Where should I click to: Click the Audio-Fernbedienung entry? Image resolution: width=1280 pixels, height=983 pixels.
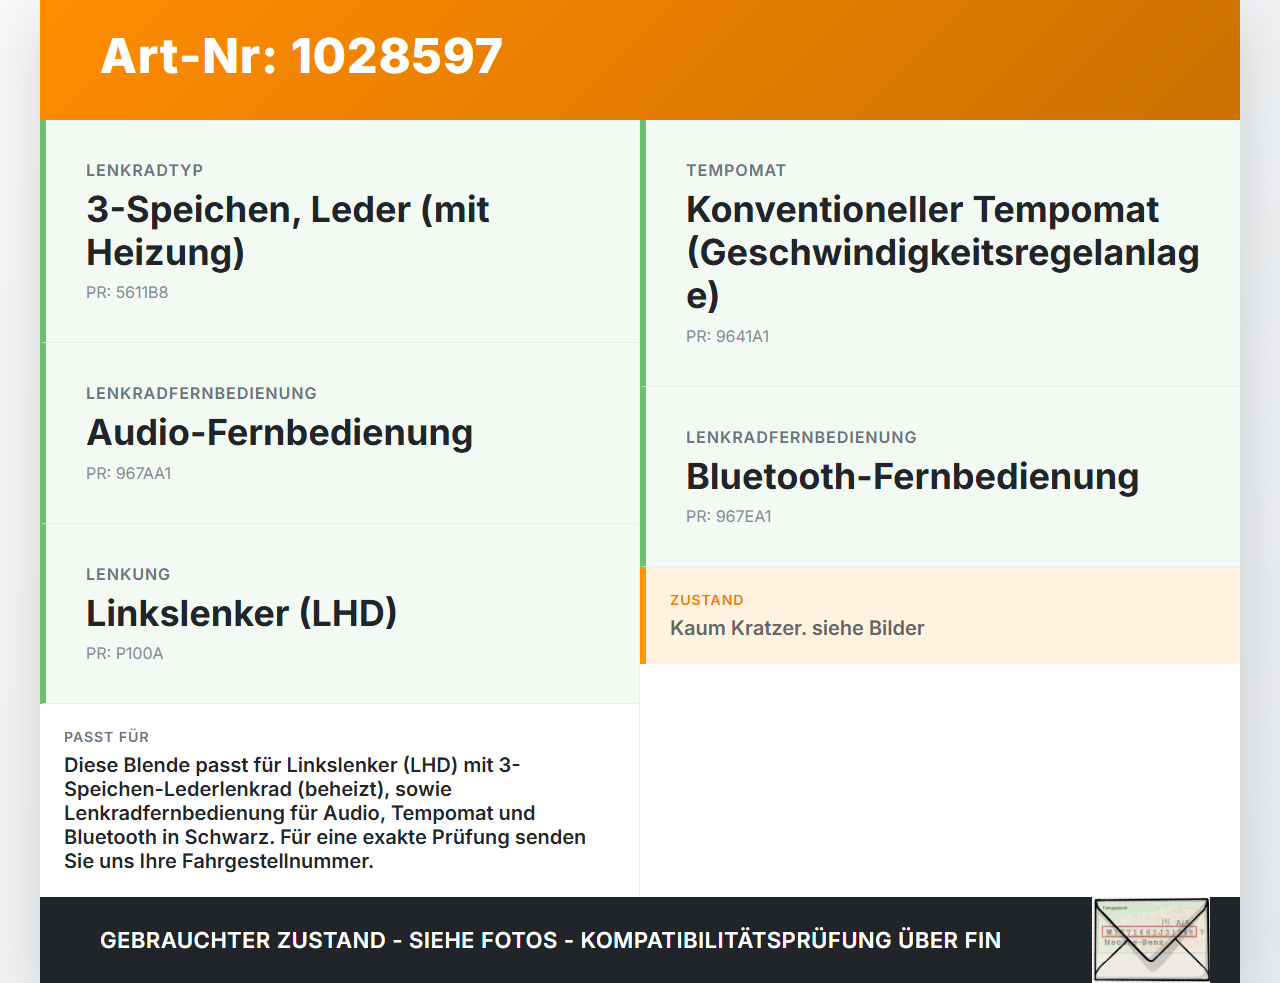pyautogui.click(x=280, y=432)
